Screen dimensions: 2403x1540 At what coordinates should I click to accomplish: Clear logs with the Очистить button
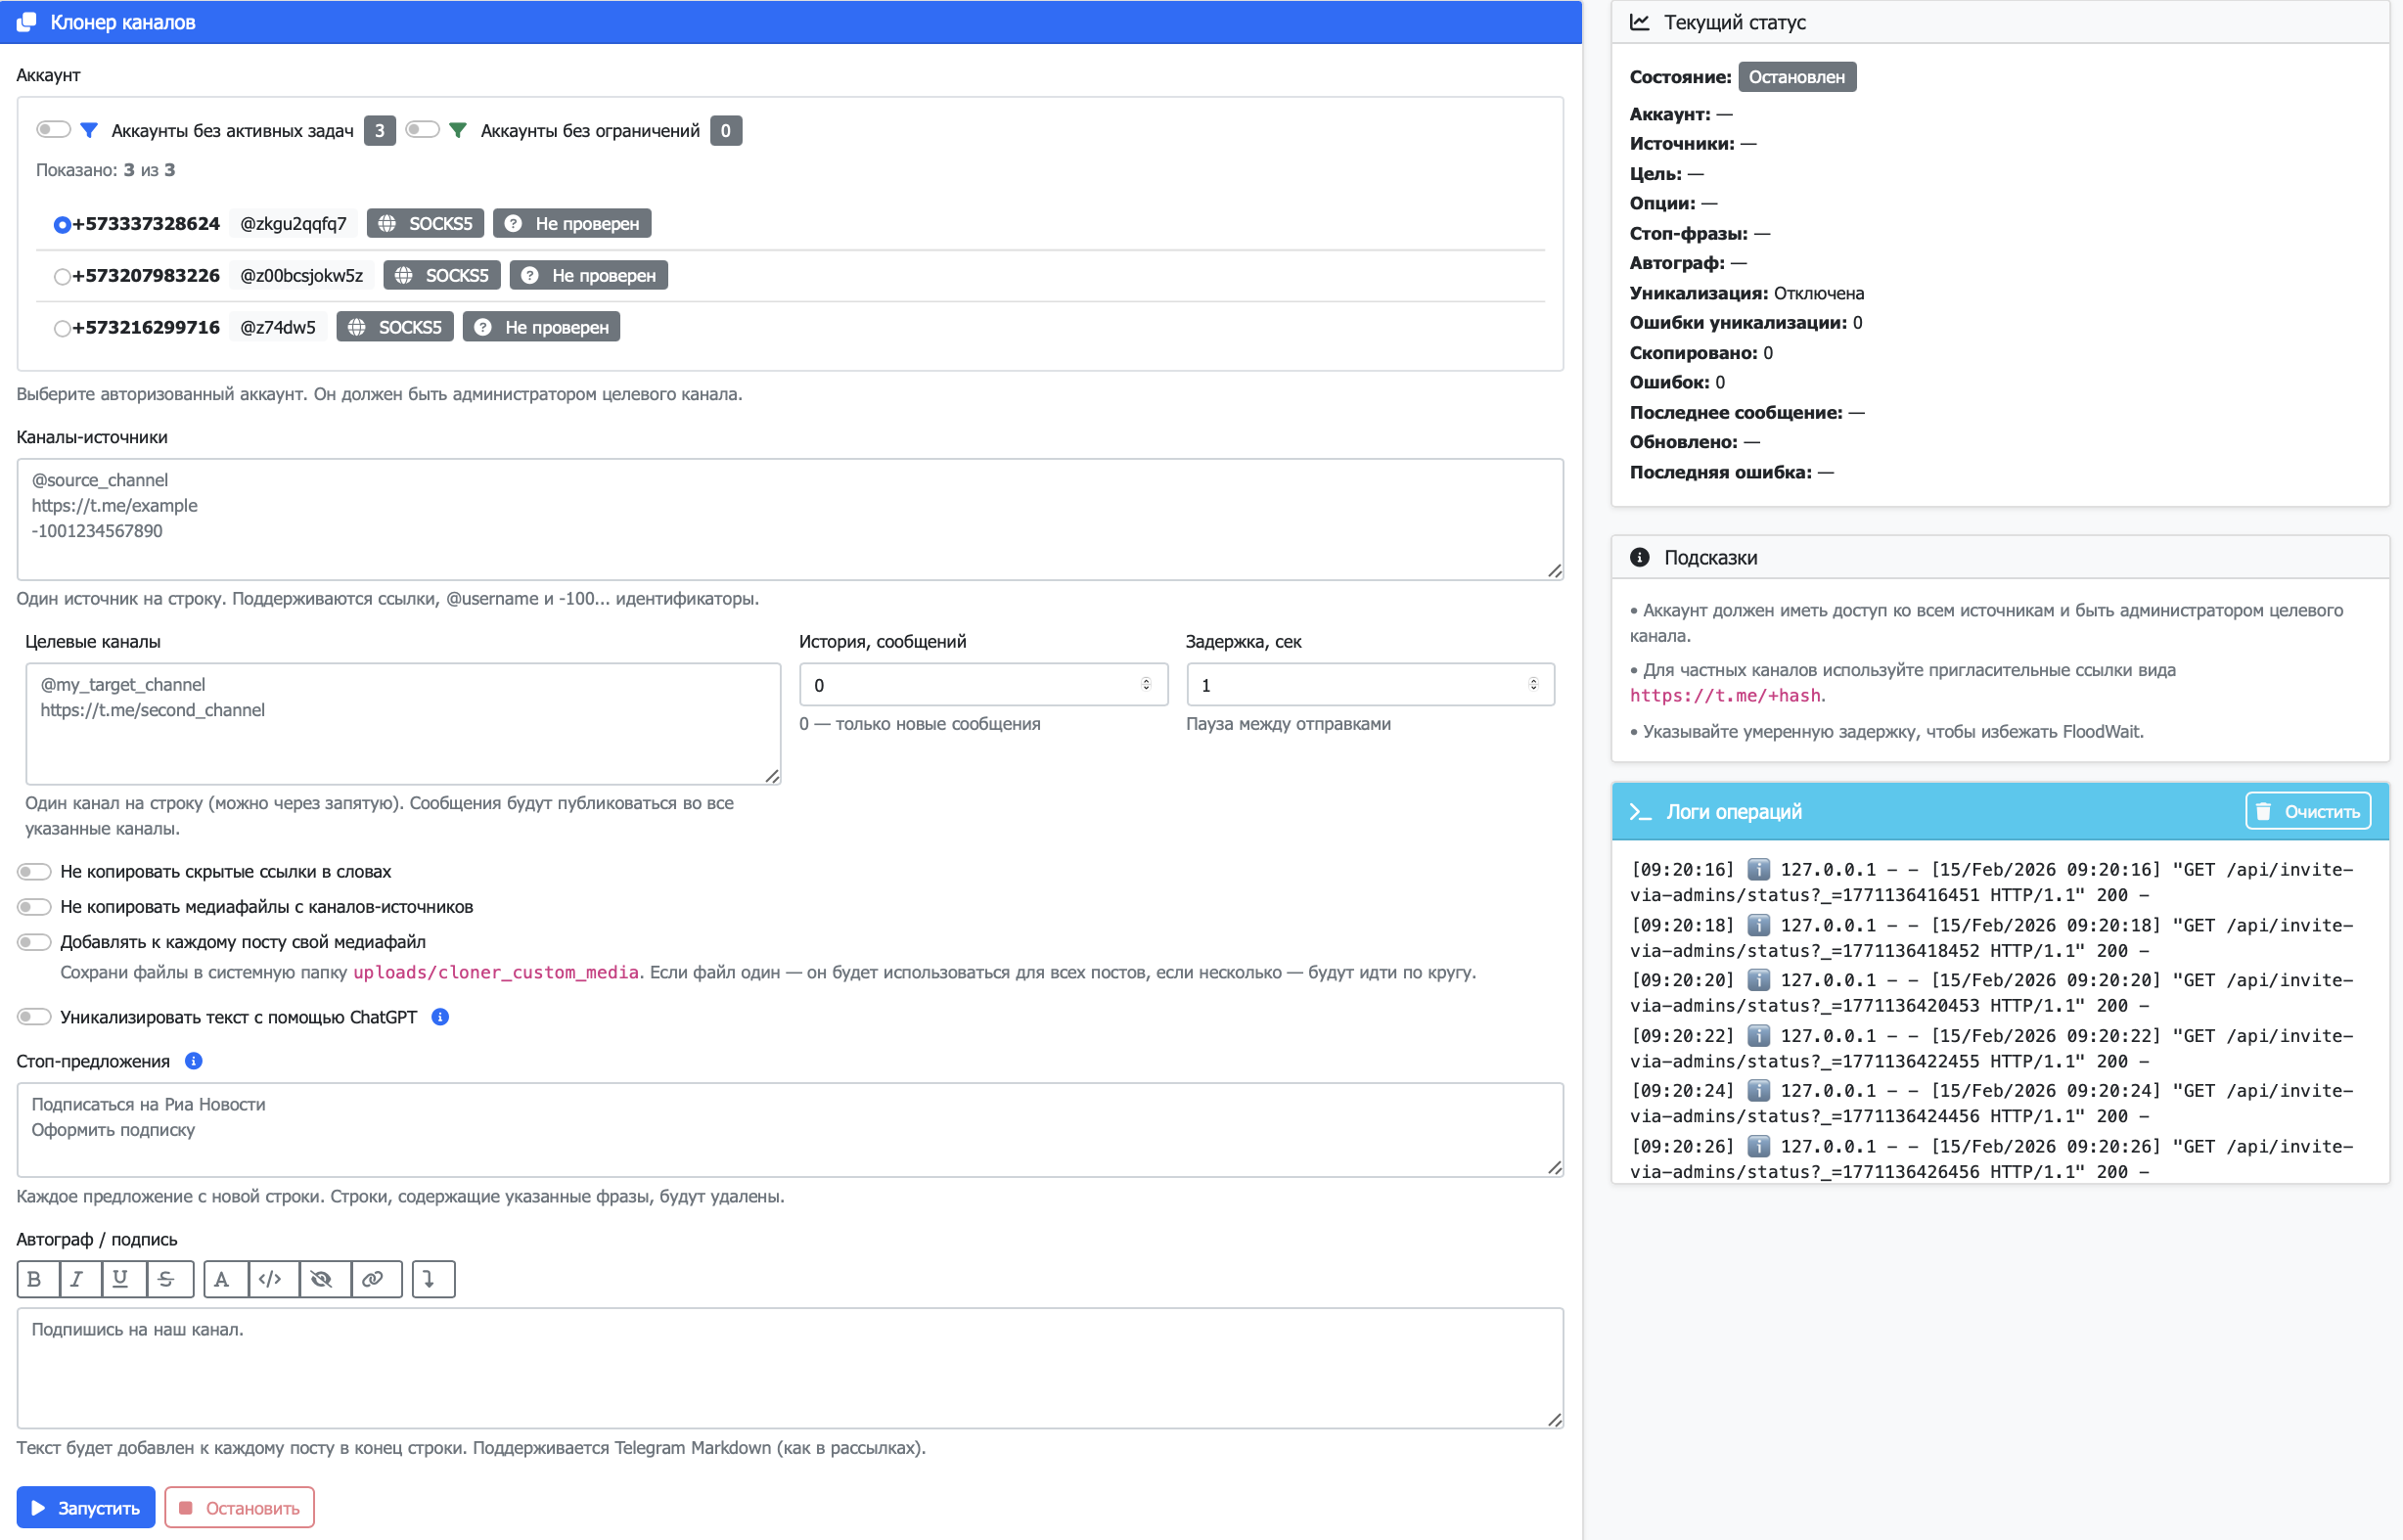[2308, 812]
